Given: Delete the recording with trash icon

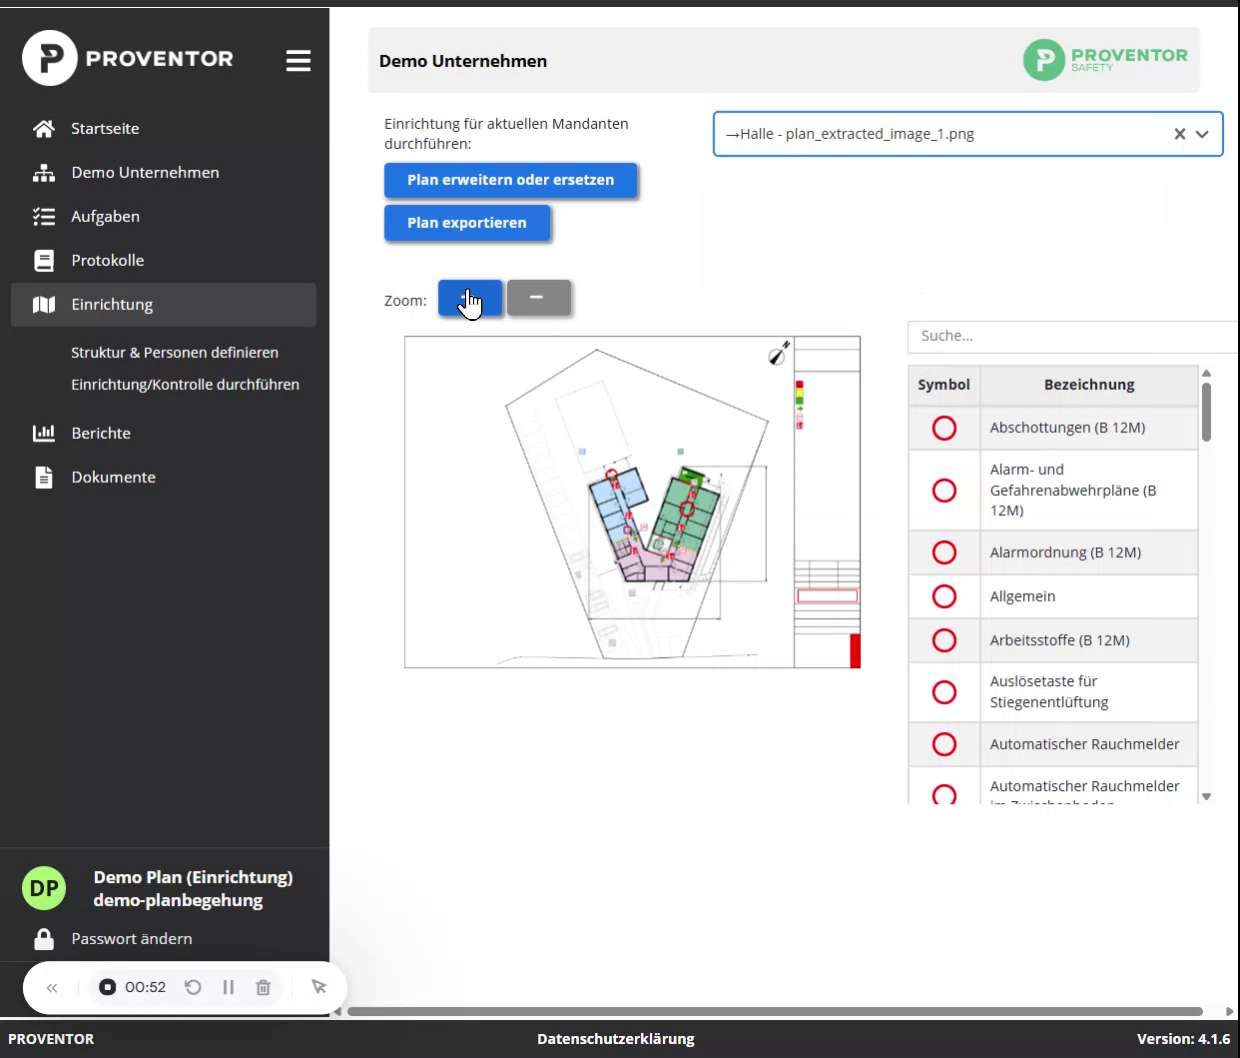Looking at the screenshot, I should coord(263,987).
